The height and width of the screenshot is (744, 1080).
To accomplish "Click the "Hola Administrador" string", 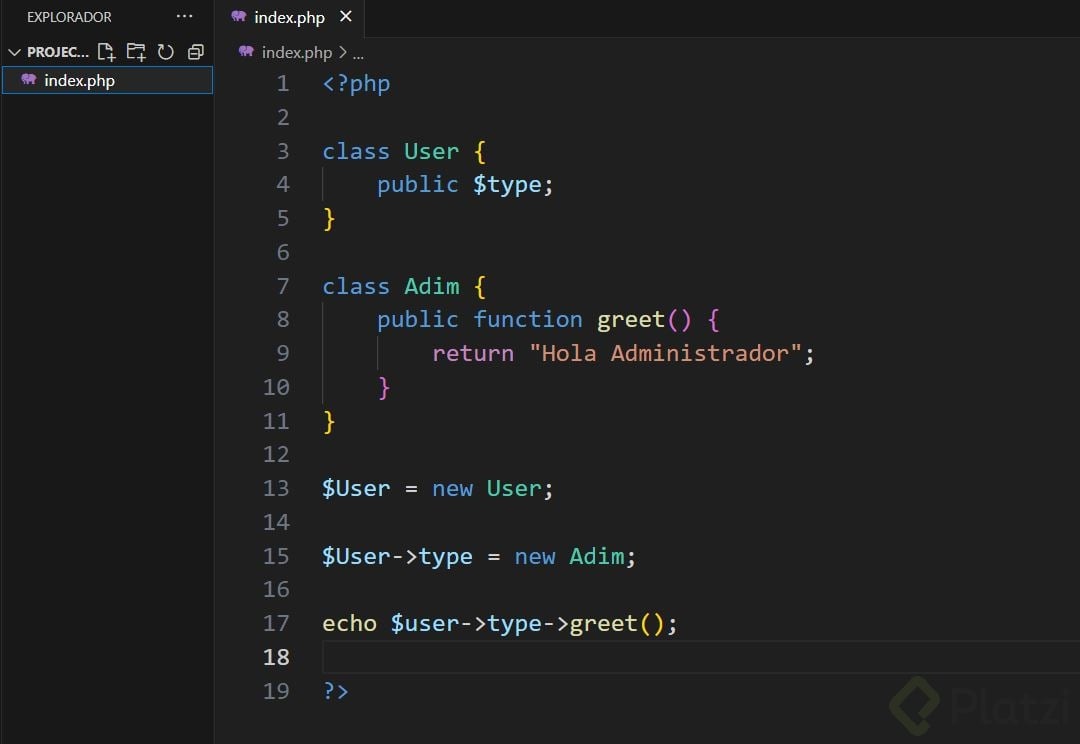I will click(665, 353).
